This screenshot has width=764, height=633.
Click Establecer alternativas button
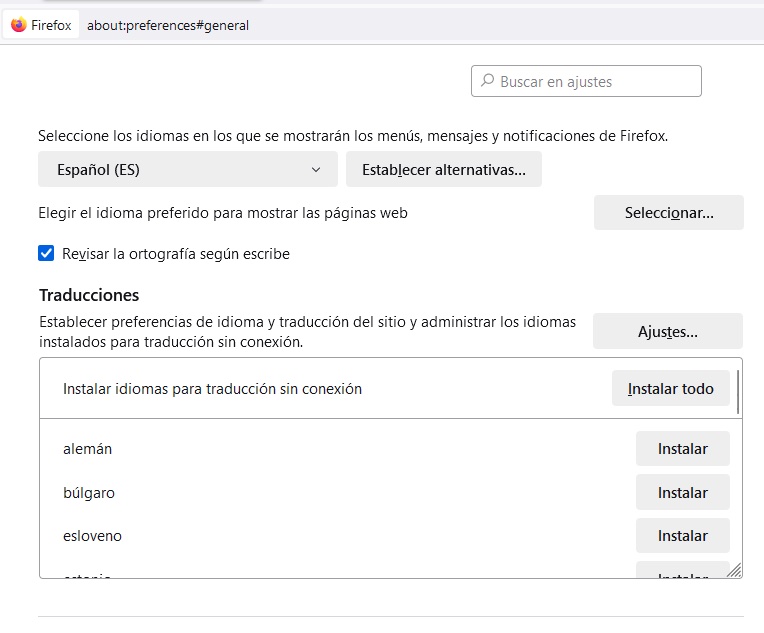[443, 169]
